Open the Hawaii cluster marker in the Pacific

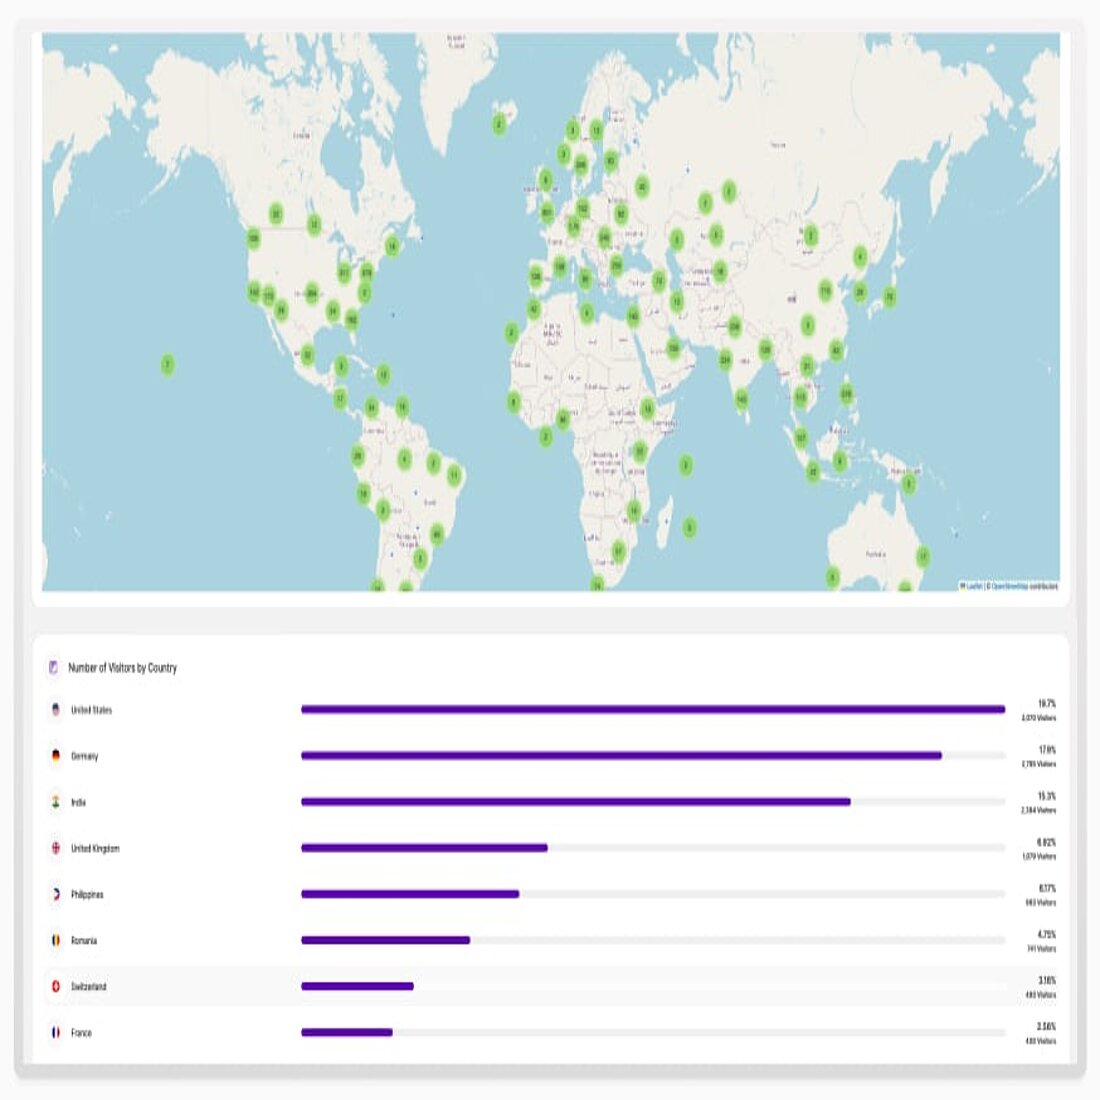point(167,364)
